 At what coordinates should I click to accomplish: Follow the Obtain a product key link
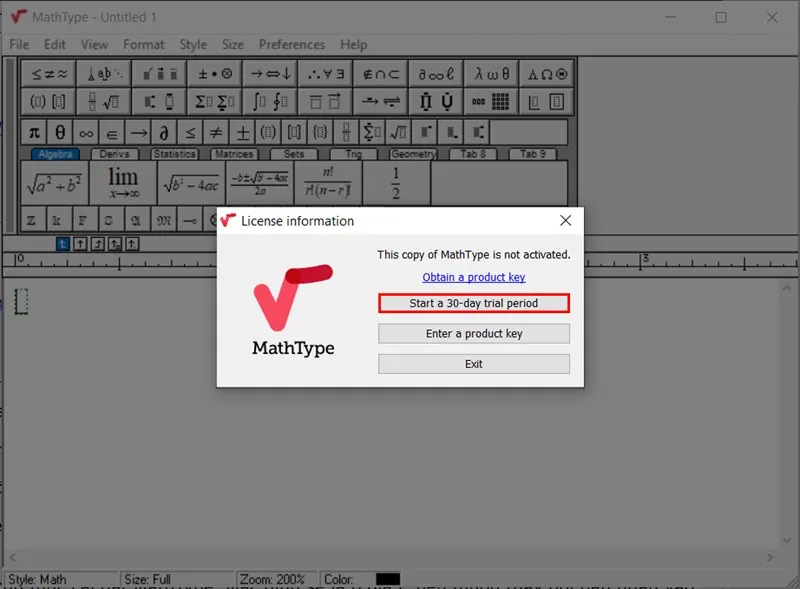pyautogui.click(x=473, y=277)
